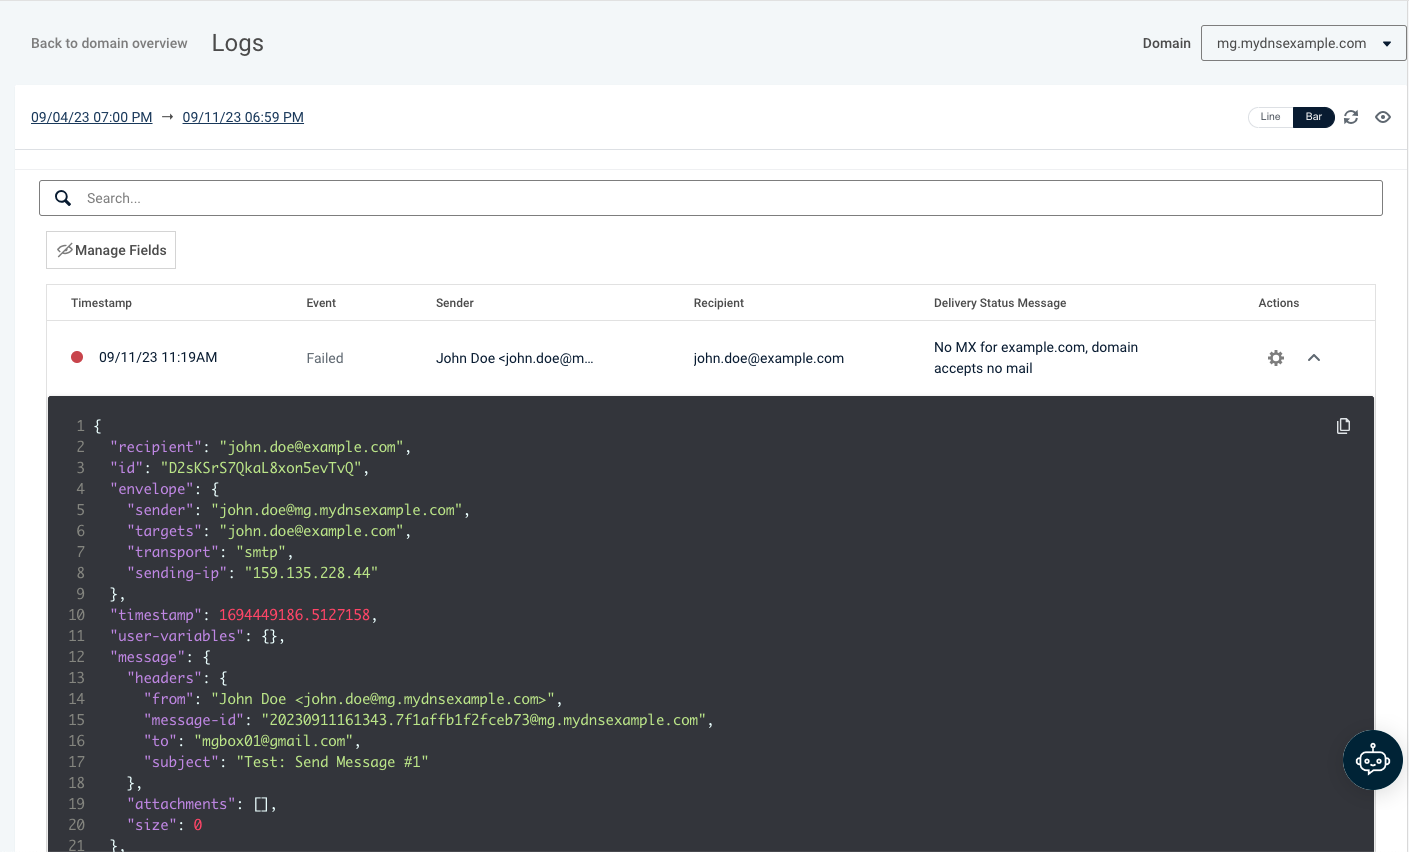Click the red failed status dot
This screenshot has height=852, width=1409.
tap(77, 357)
